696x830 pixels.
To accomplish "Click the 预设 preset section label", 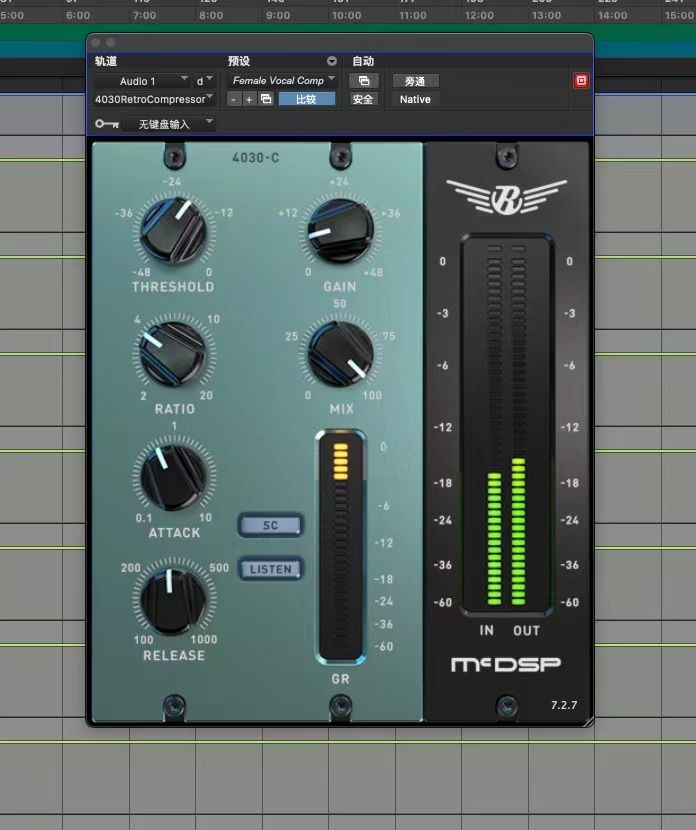I will coord(239,61).
